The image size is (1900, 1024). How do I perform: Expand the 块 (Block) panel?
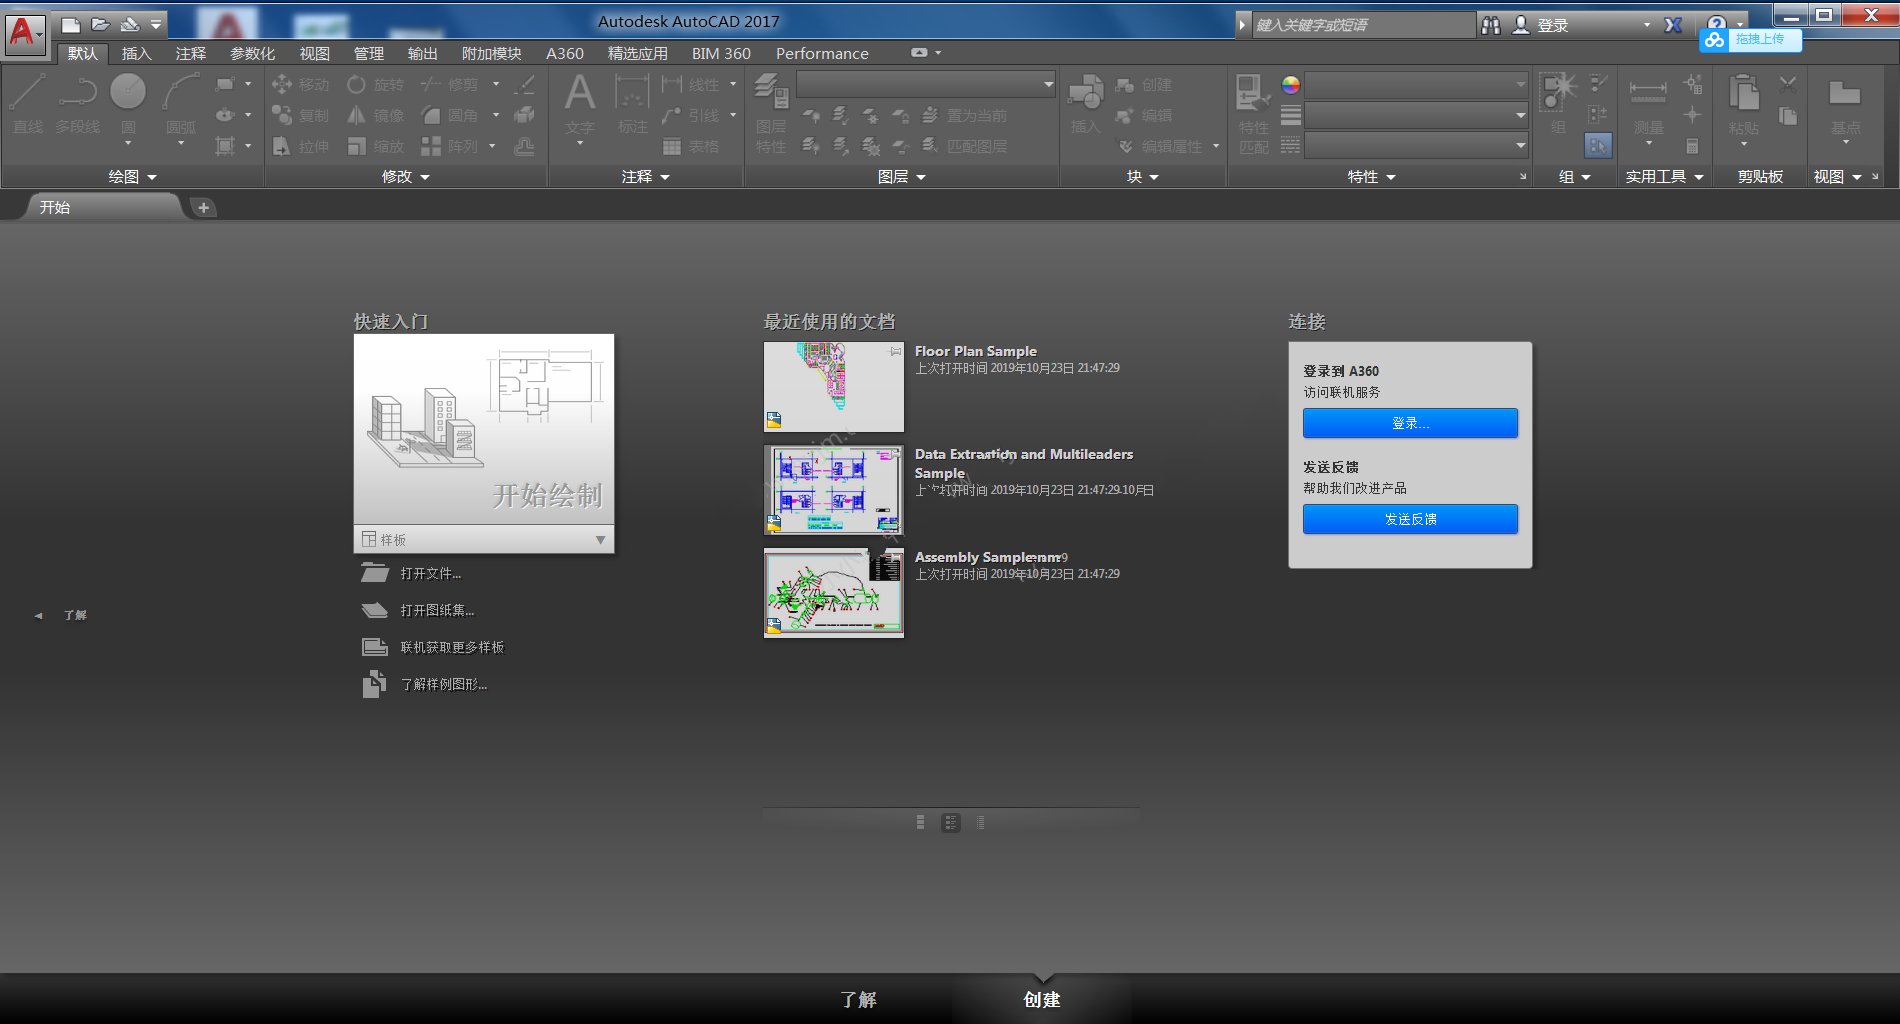pyautogui.click(x=1143, y=177)
